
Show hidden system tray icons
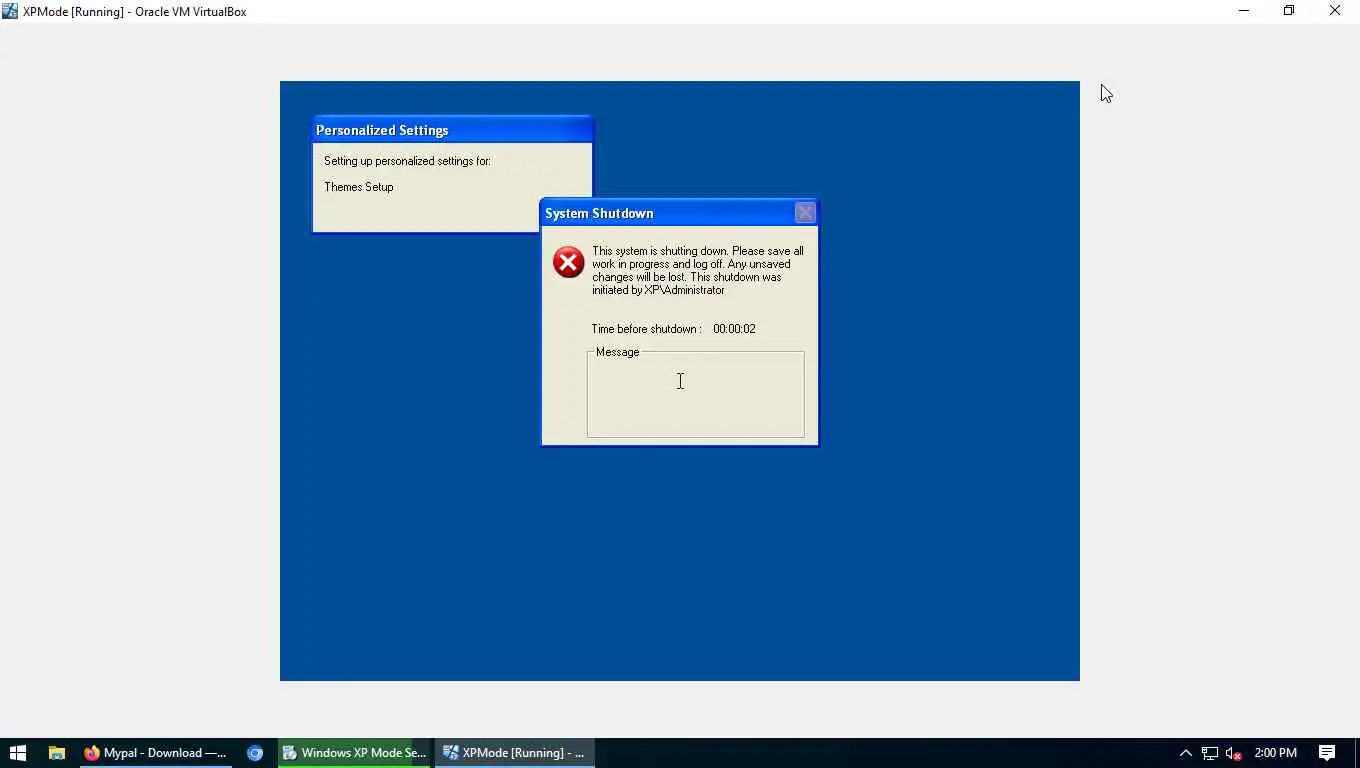pyautogui.click(x=1186, y=753)
